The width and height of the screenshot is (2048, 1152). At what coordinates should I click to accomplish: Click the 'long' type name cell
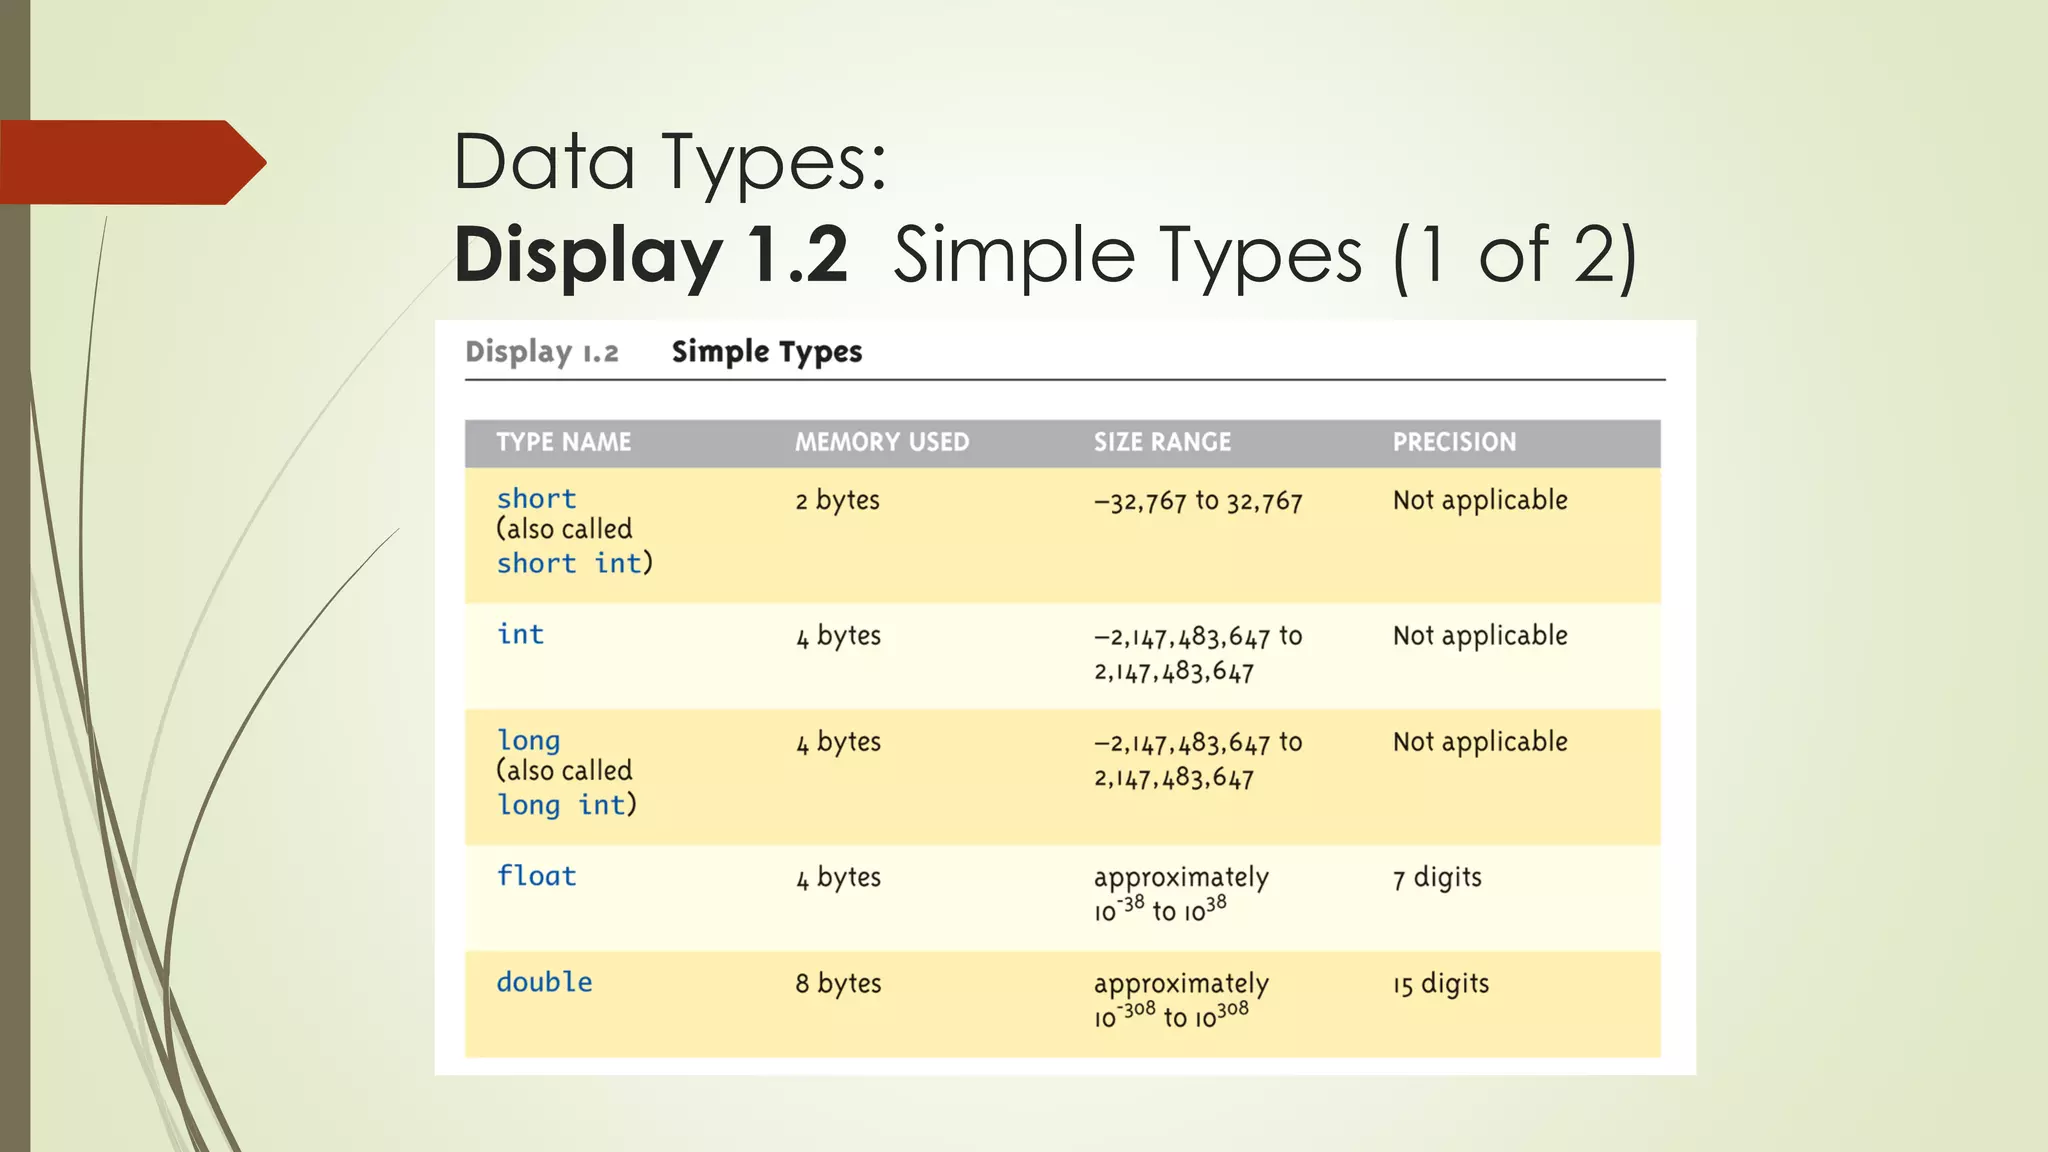click(529, 741)
